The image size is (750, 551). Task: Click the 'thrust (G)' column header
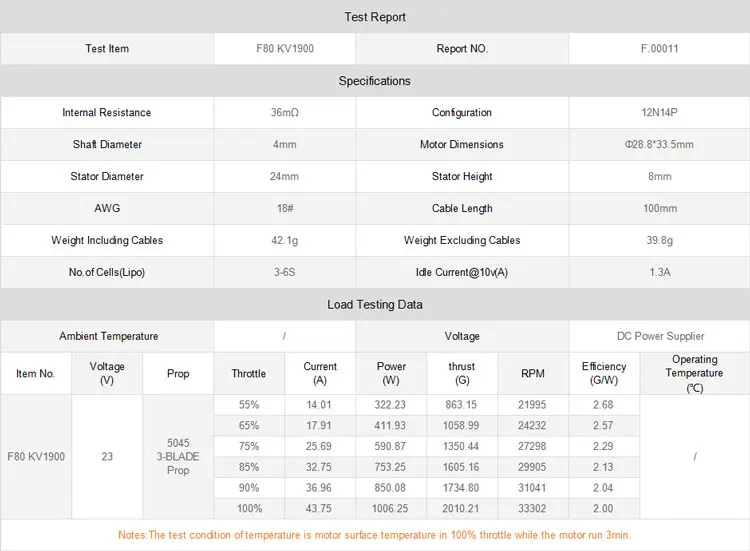[462, 374]
